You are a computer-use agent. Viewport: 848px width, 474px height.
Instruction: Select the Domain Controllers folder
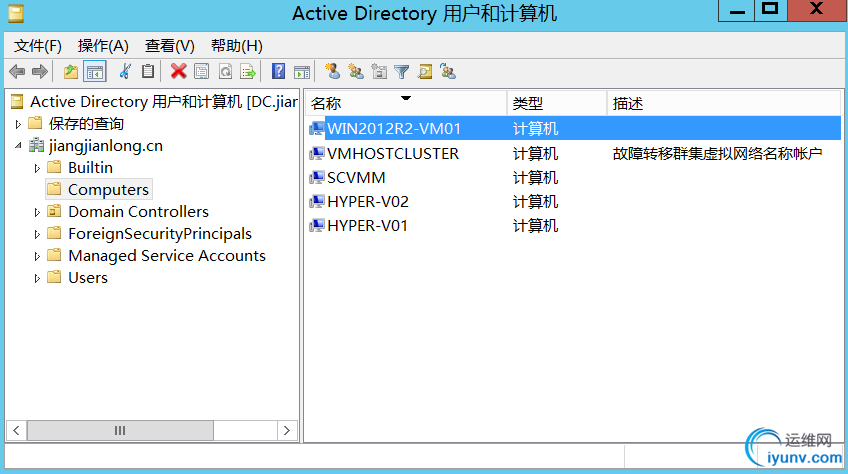pos(138,211)
